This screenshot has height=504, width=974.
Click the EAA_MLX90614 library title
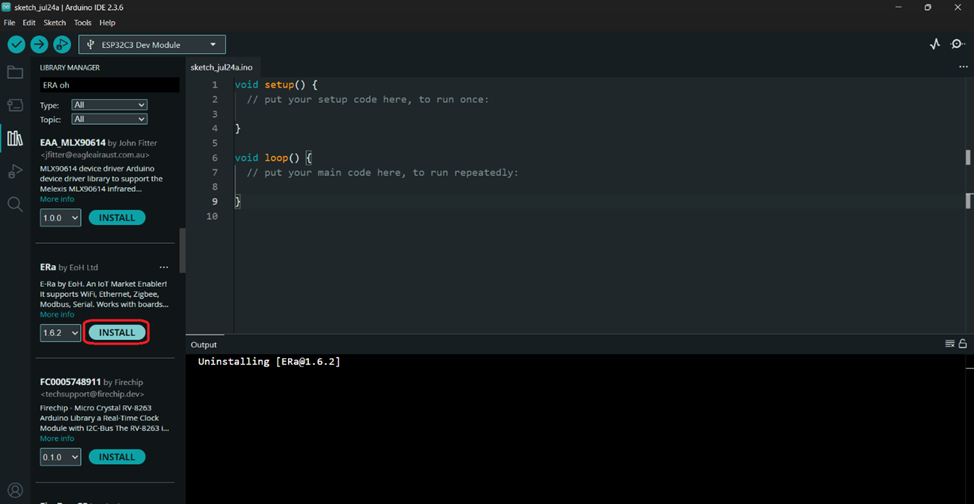73,142
